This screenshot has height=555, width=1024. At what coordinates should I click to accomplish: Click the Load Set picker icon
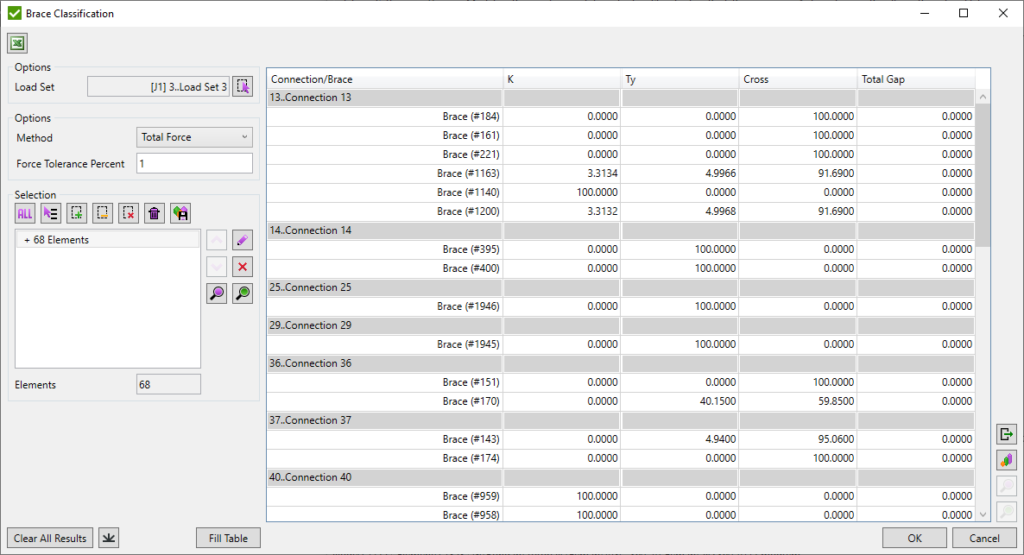(243, 87)
